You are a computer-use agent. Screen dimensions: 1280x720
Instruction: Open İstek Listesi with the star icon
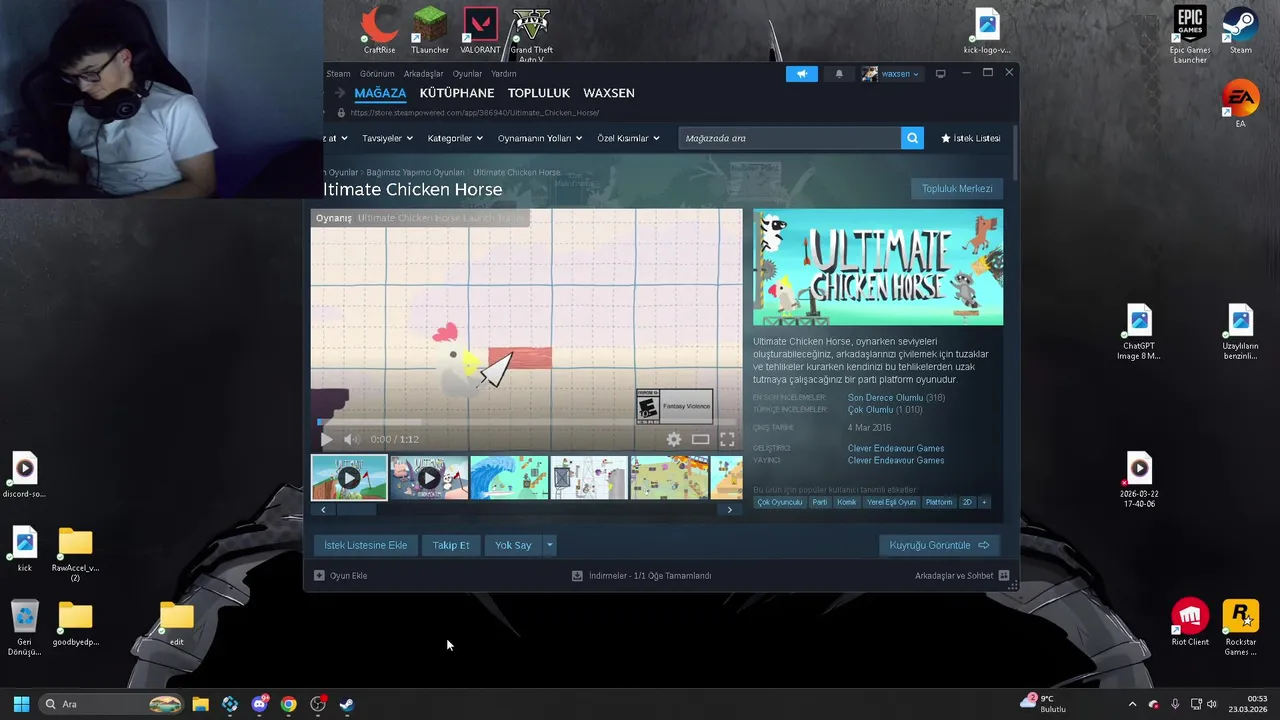pyautogui.click(x=970, y=138)
